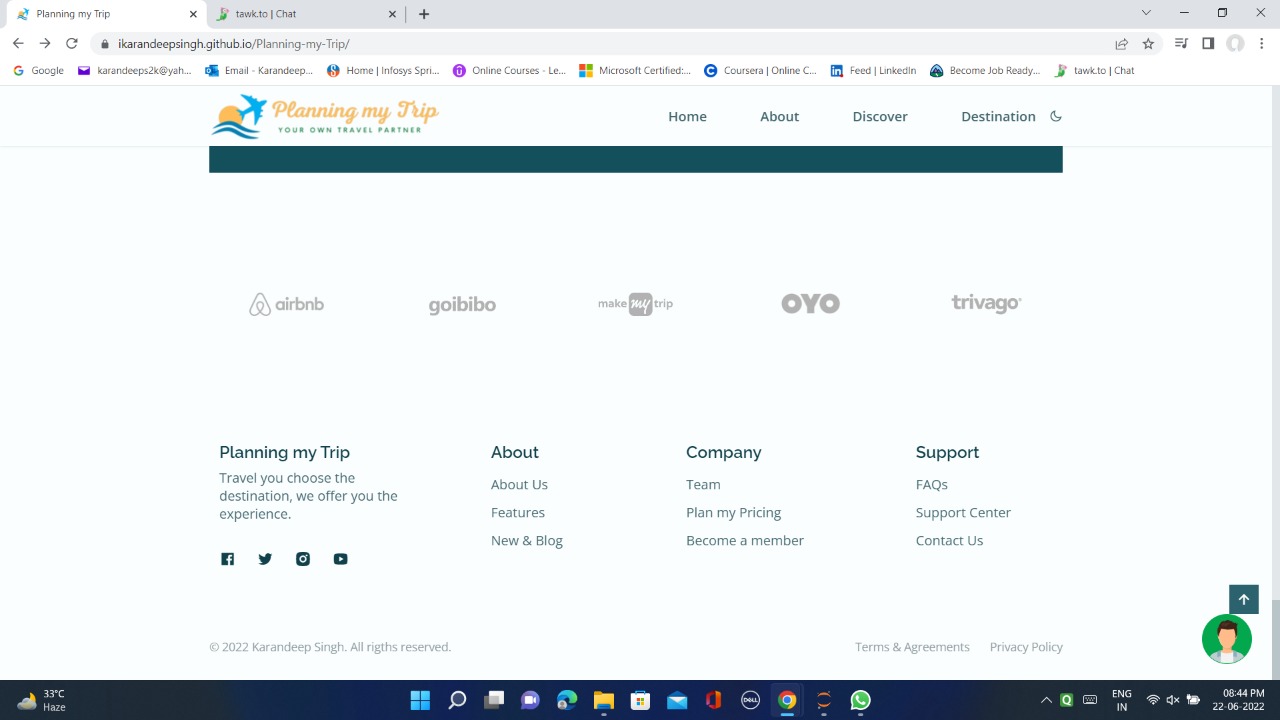This screenshot has width=1280, height=720.
Task: Click the Instagram icon in the footer
Action: coord(302,558)
